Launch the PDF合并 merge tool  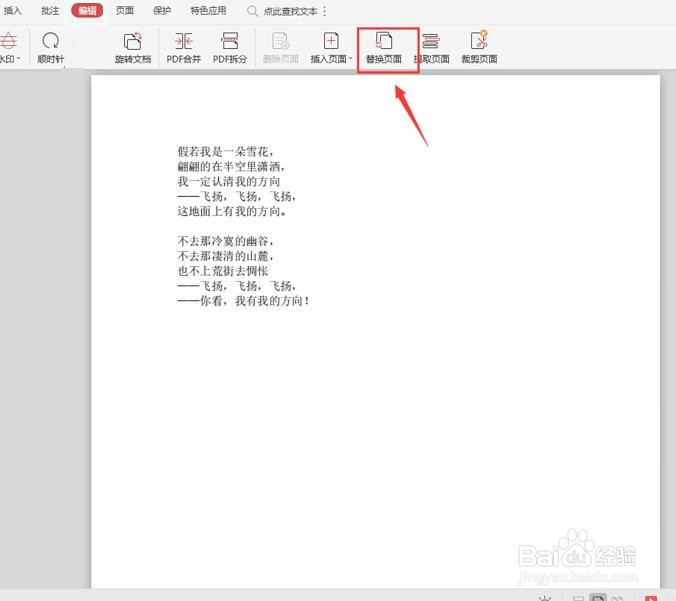(x=184, y=48)
